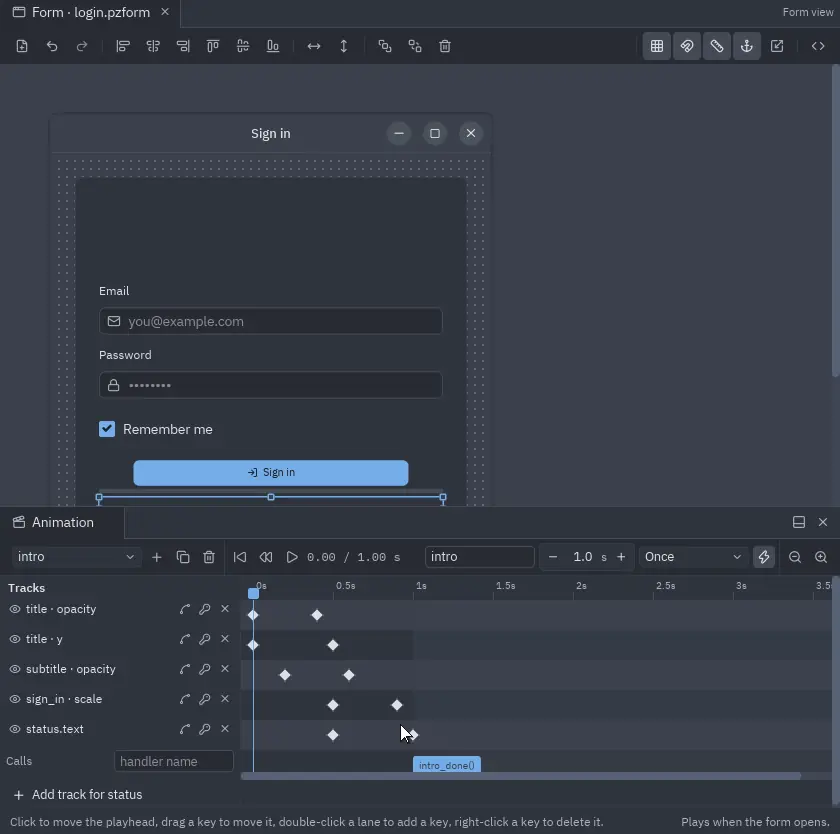Viewport: 840px width, 834px height.
Task: Align widgets to vertical center
Action: point(243,46)
